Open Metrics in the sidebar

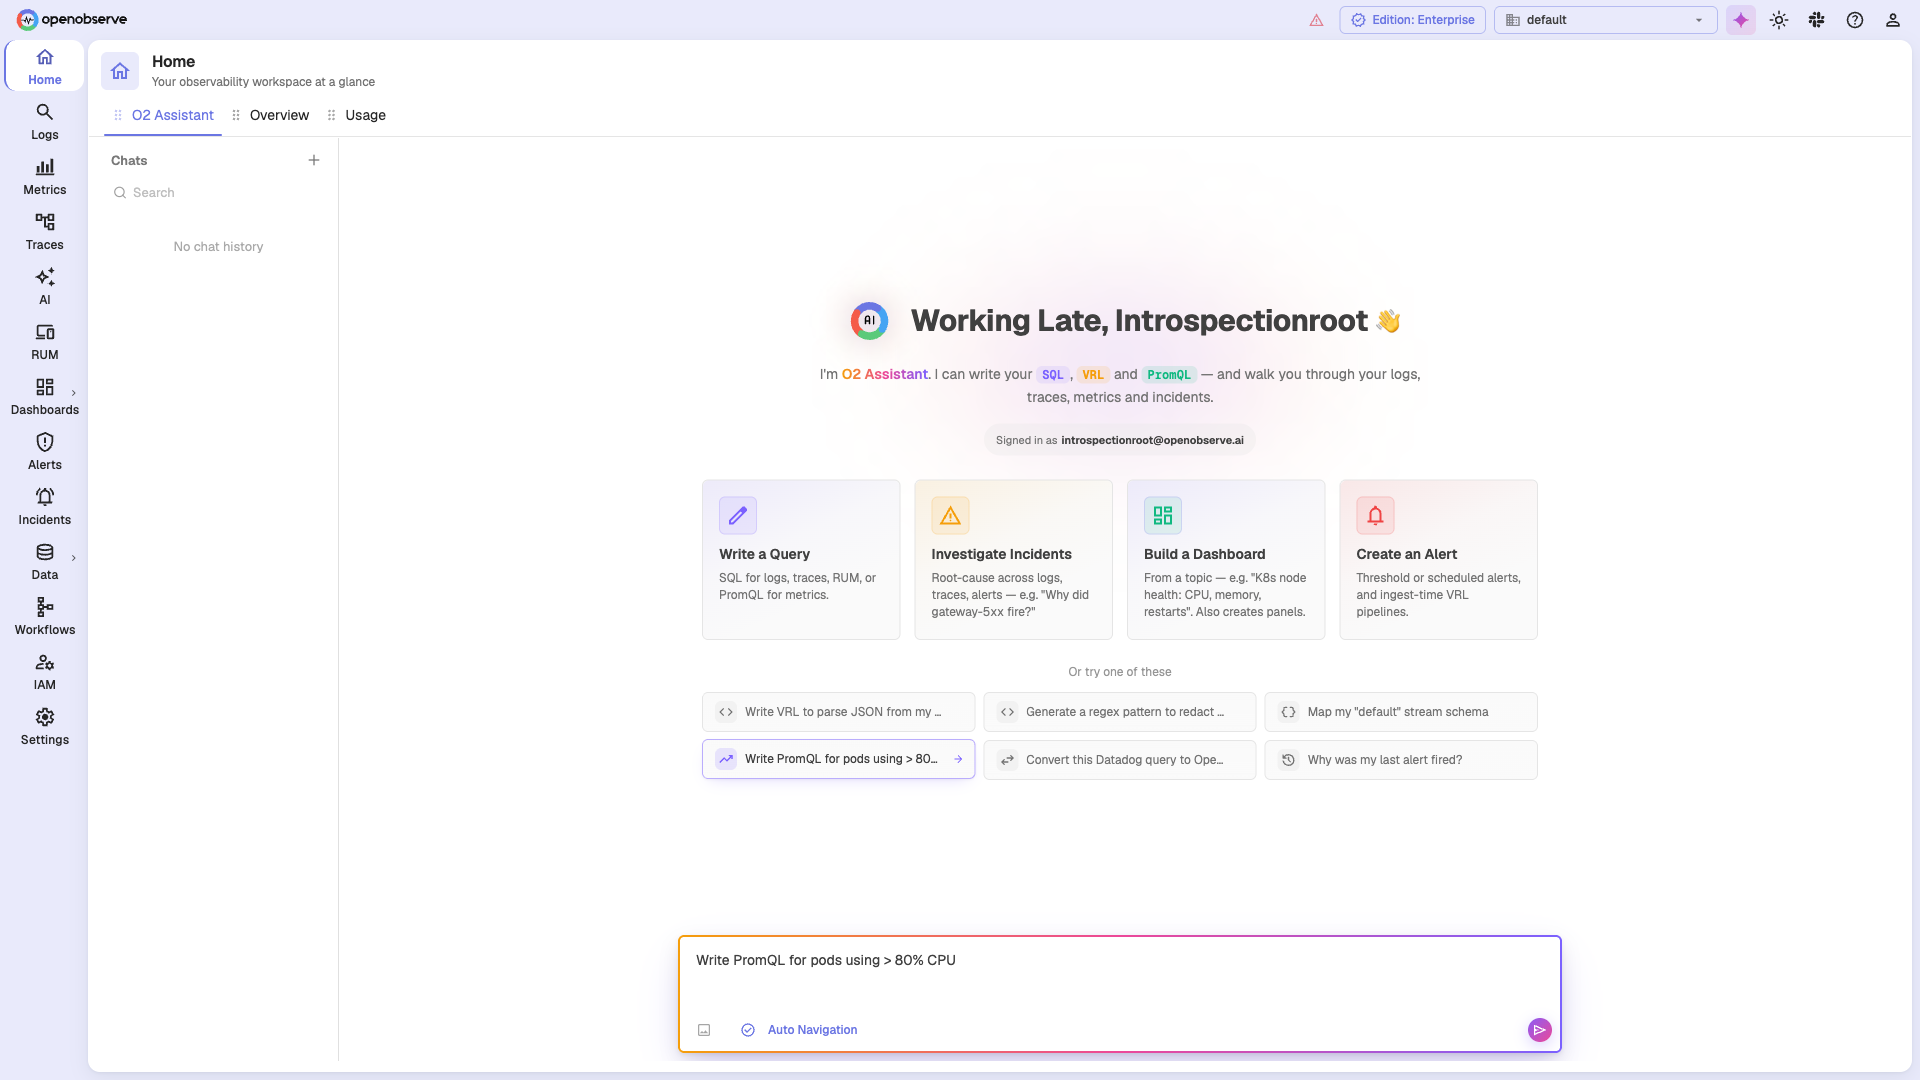[x=44, y=177]
